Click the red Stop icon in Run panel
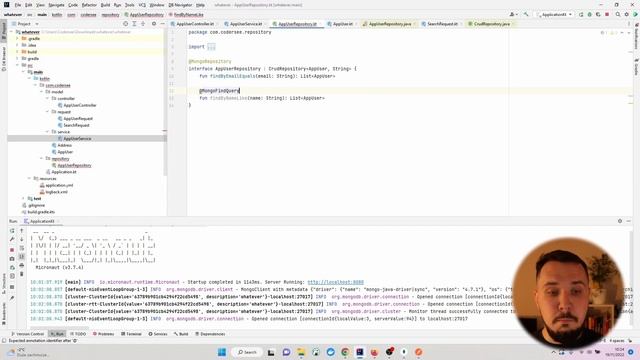This screenshot has height=360, width=640. coord(12,250)
